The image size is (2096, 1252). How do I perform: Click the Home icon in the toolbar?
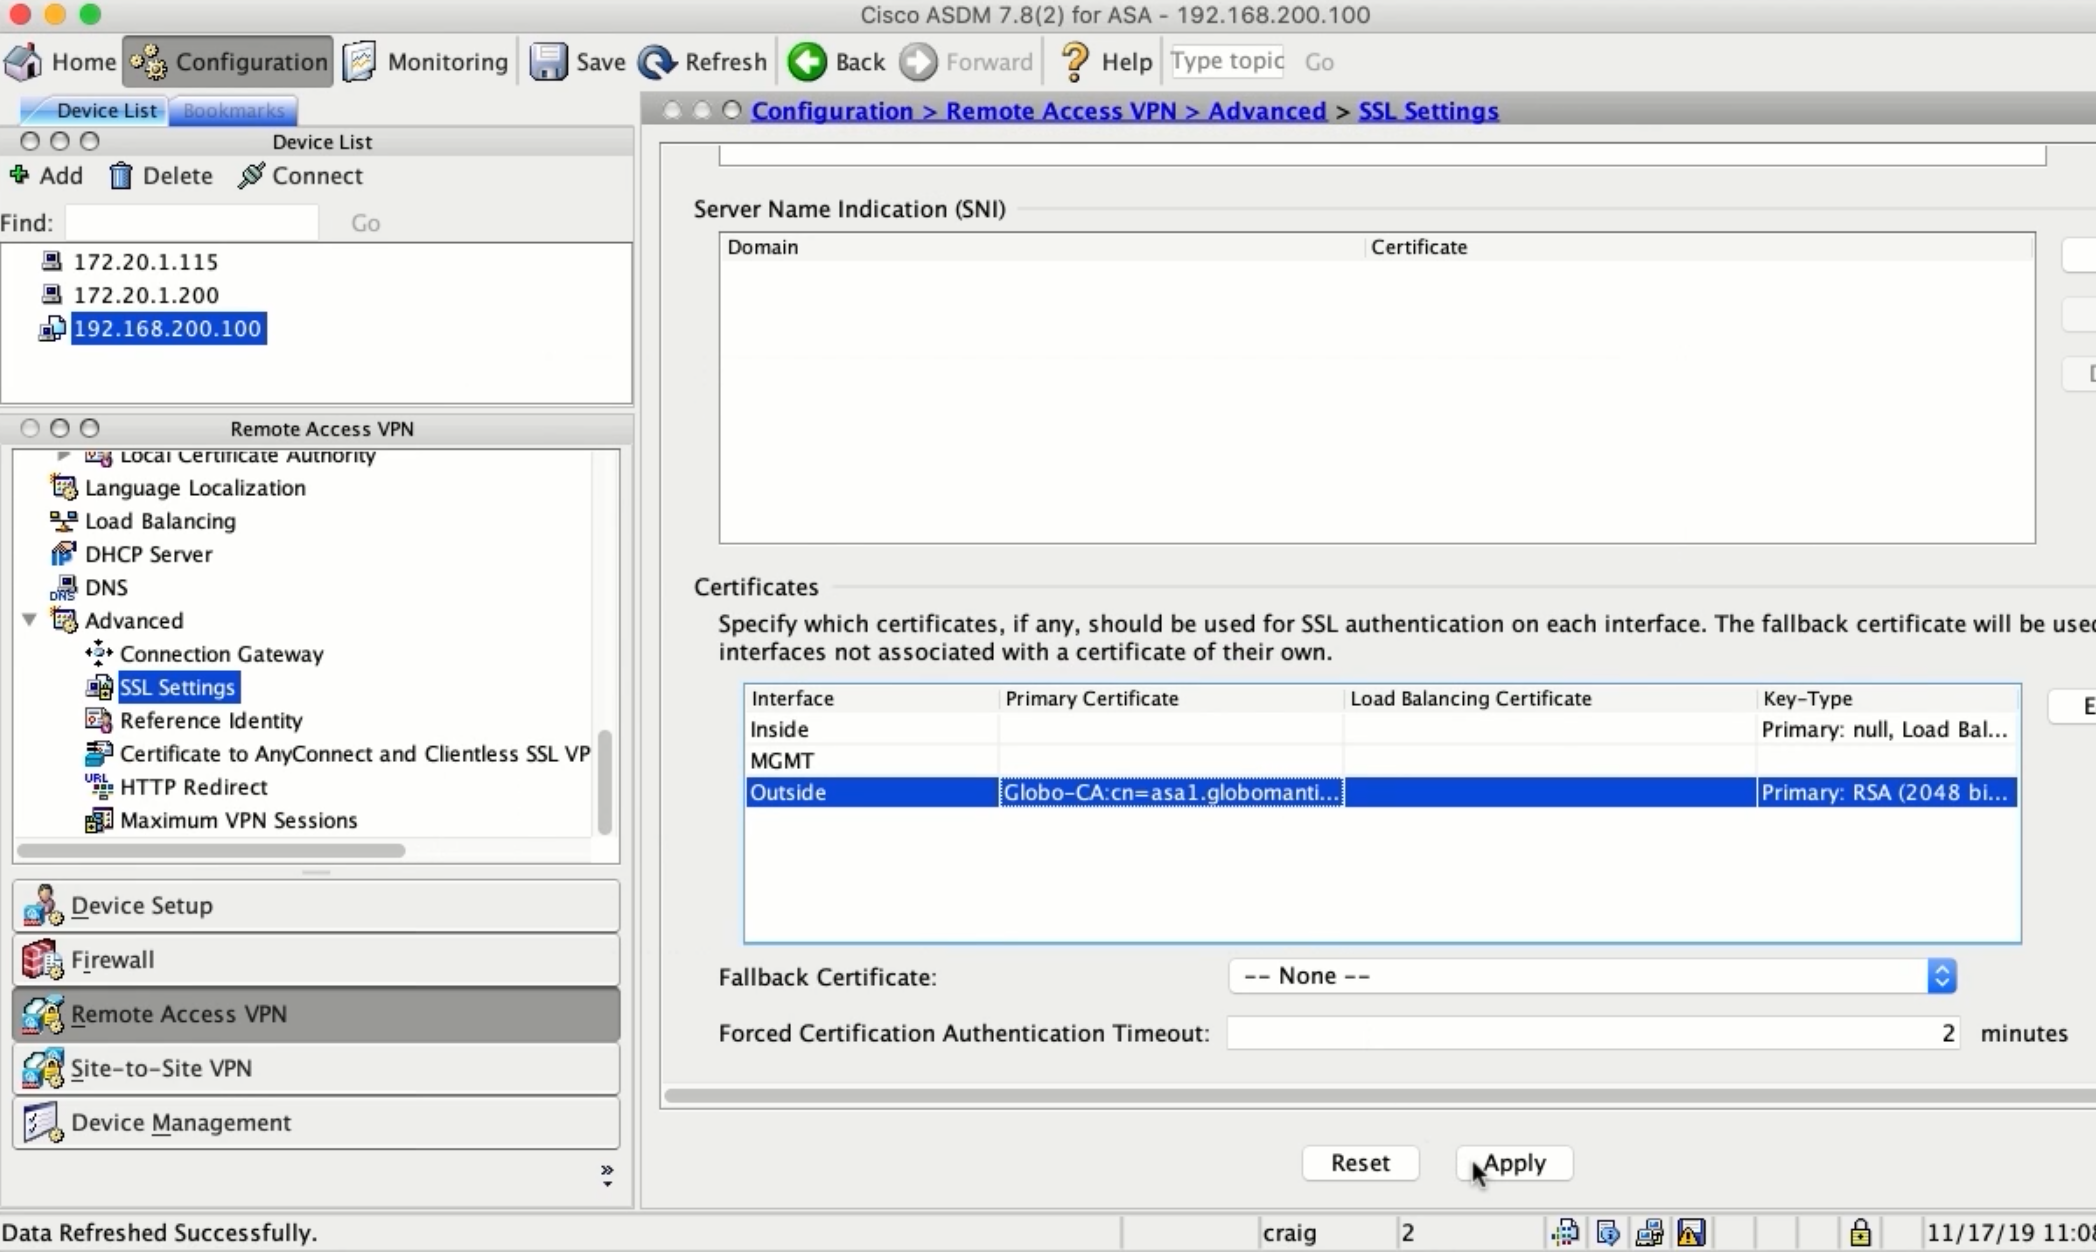point(24,62)
